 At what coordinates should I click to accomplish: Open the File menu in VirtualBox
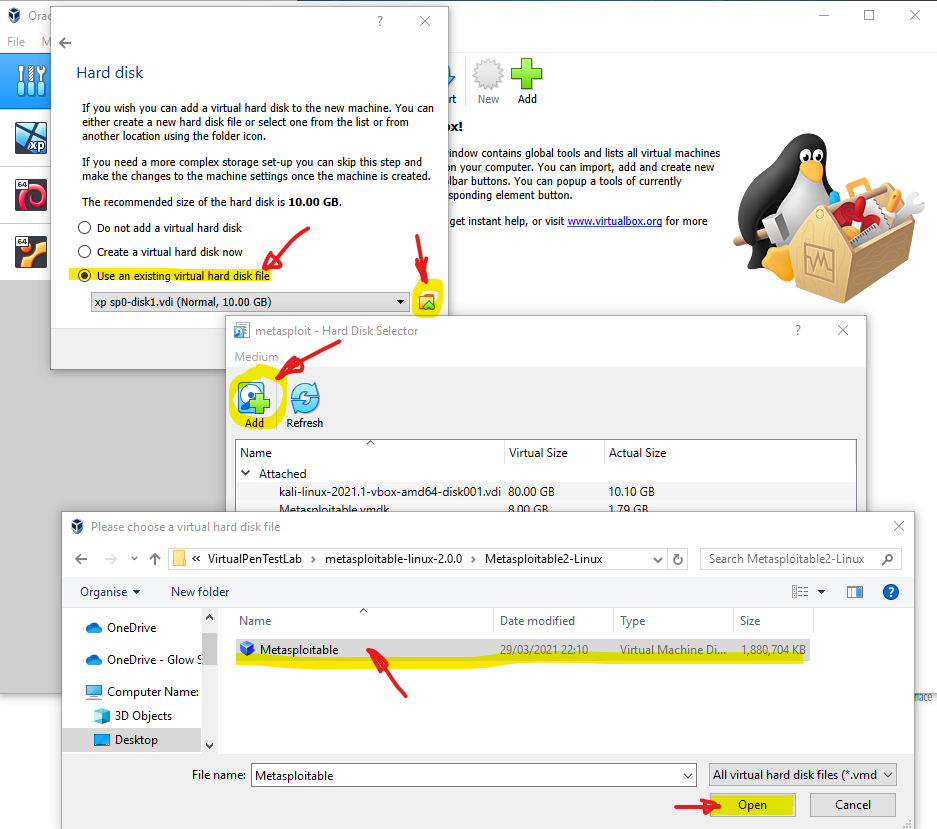tap(16, 42)
